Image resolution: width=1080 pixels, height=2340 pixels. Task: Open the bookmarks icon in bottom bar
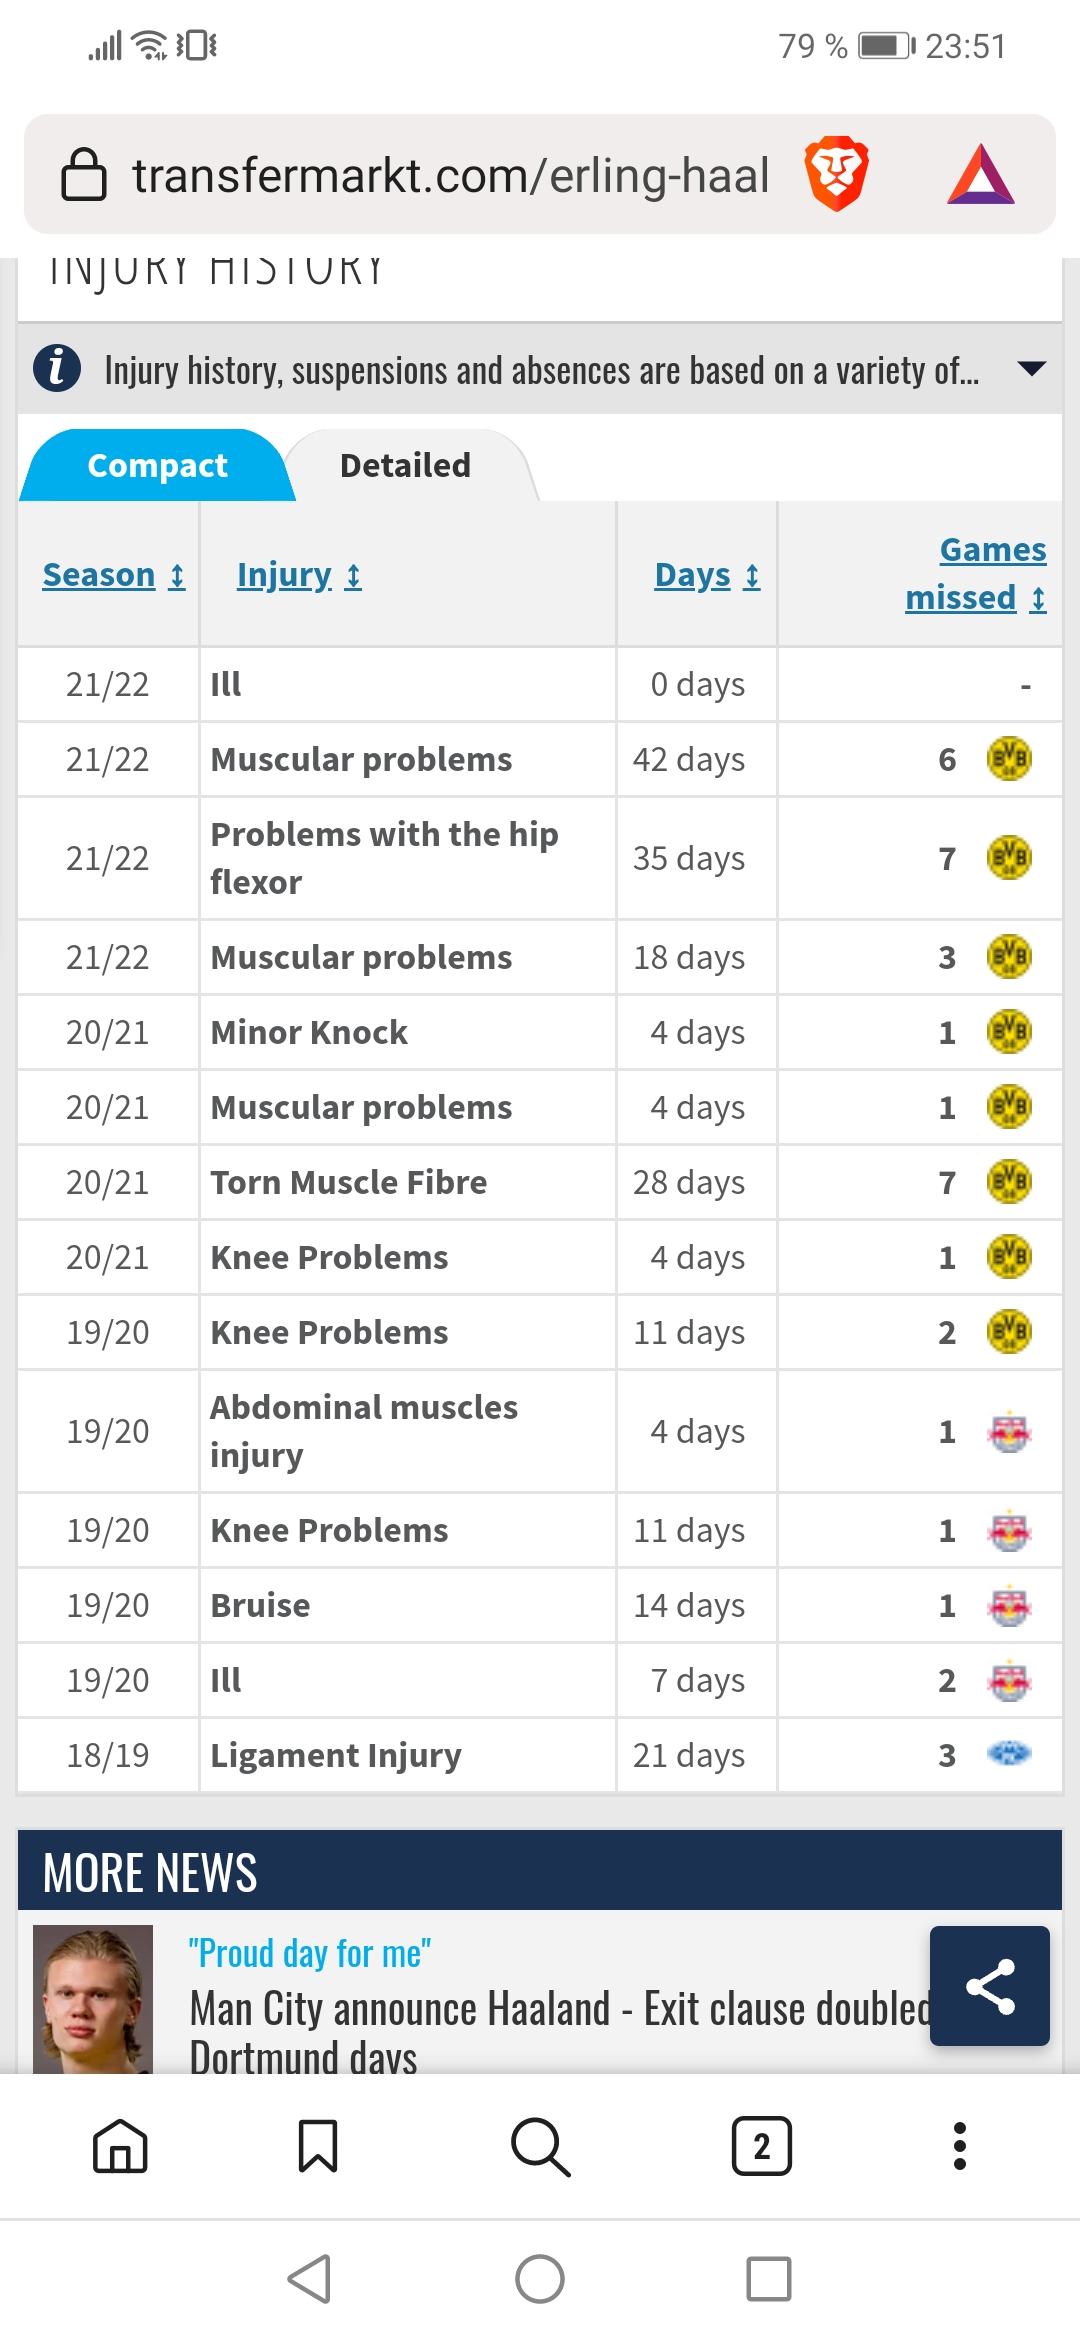pyautogui.click(x=318, y=2146)
